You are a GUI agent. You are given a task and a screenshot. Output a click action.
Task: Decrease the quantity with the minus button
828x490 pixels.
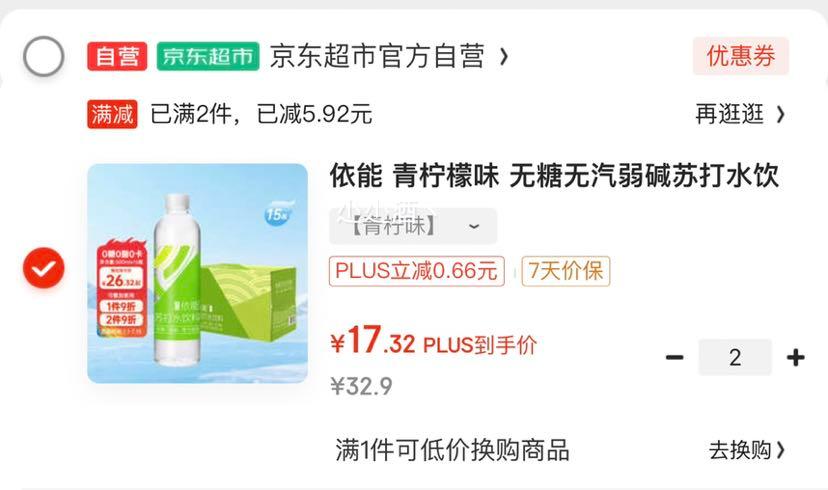pos(674,357)
